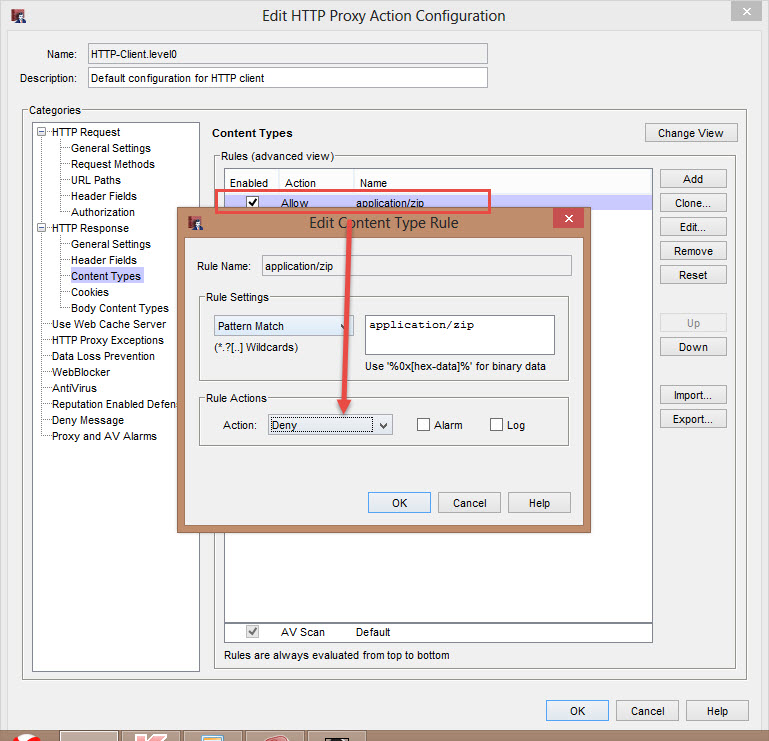The height and width of the screenshot is (741, 769).
Task: Click the Change View button
Action: (x=690, y=133)
